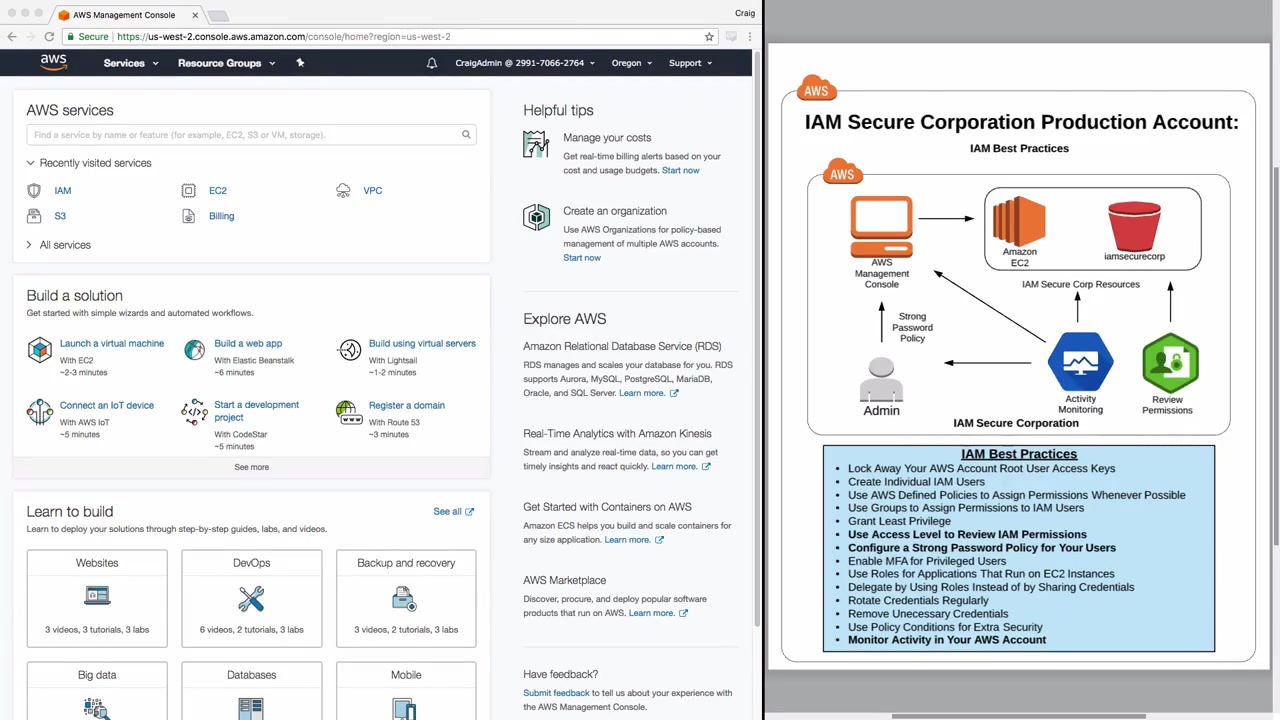The height and width of the screenshot is (720, 1280).
Task: Open the Resource Groups dropdown
Action: click(226, 63)
